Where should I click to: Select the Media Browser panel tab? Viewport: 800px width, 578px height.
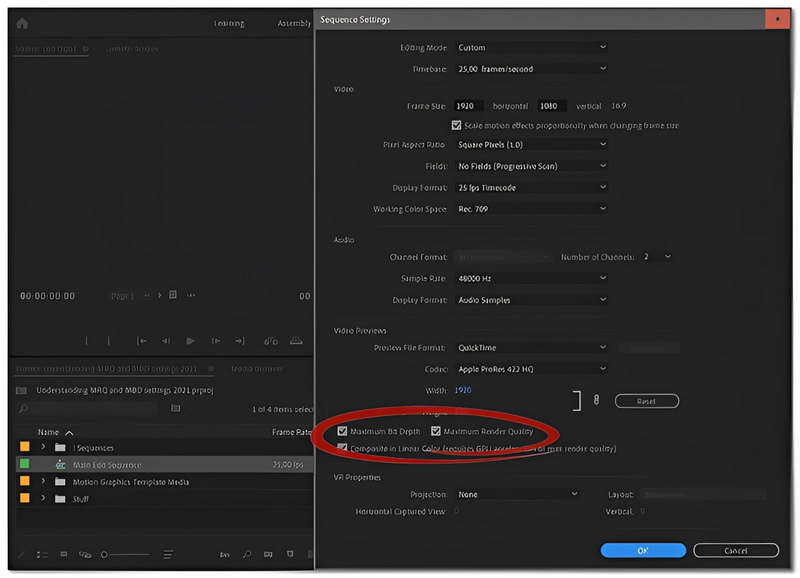[257, 368]
